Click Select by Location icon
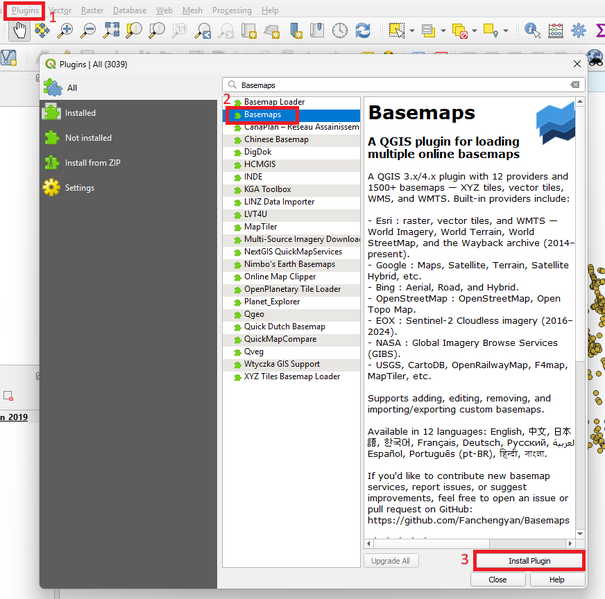This screenshot has width=605, height=599. [x=491, y=30]
